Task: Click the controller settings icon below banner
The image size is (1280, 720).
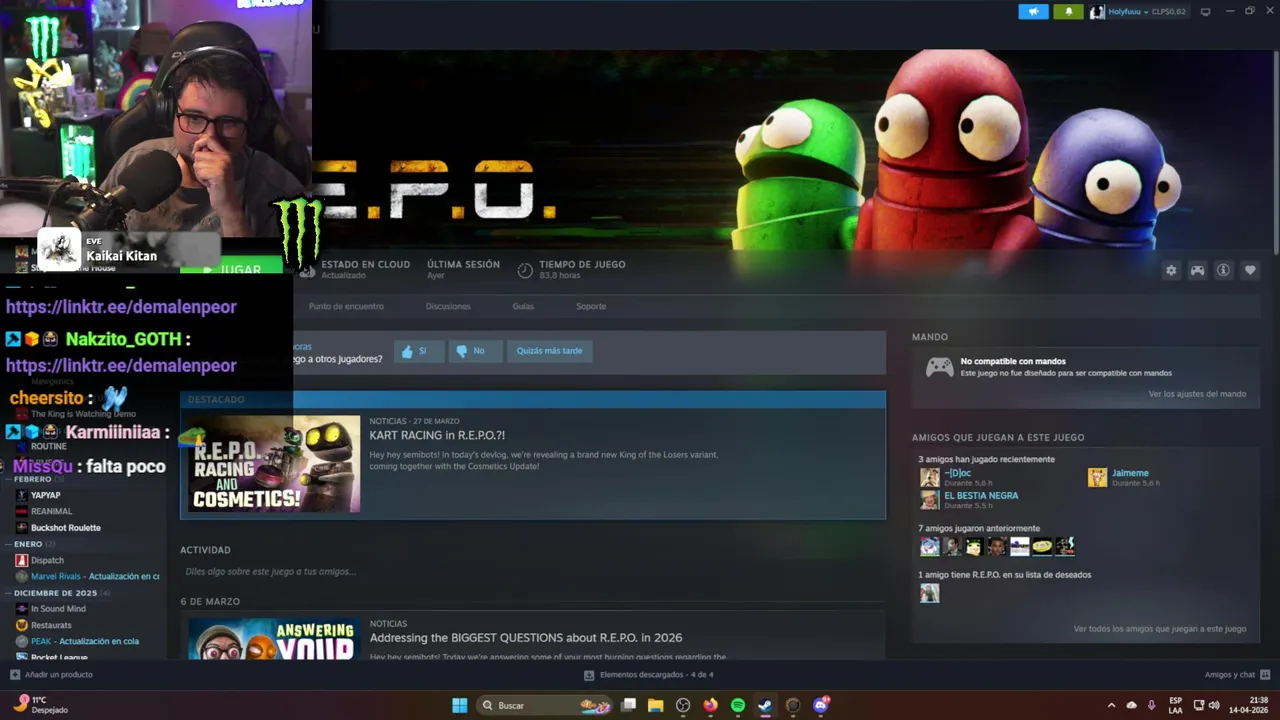Action: point(1197,270)
